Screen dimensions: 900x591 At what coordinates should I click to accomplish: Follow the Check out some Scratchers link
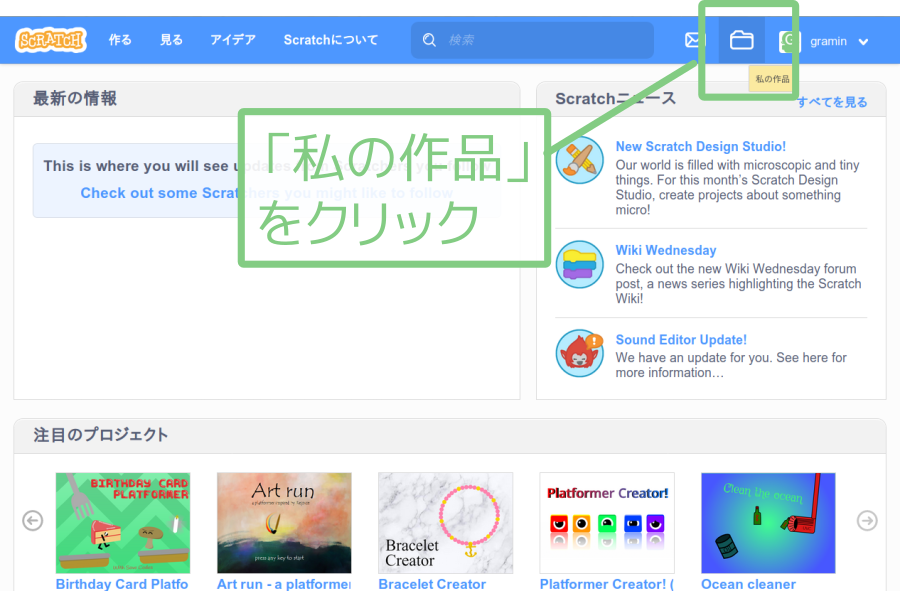pos(266,193)
